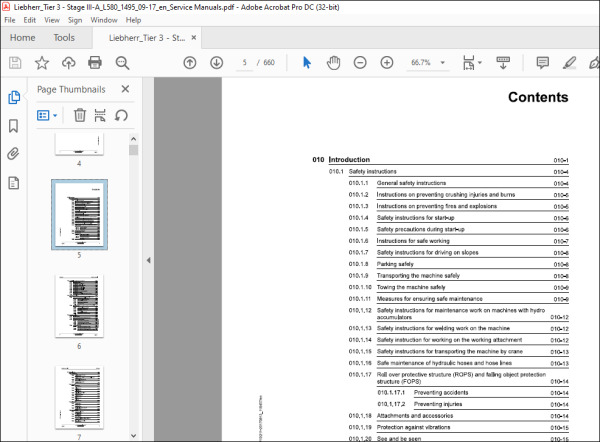Select page 6 thumbnail
This screenshot has width=600, height=442.
[x=79, y=306]
